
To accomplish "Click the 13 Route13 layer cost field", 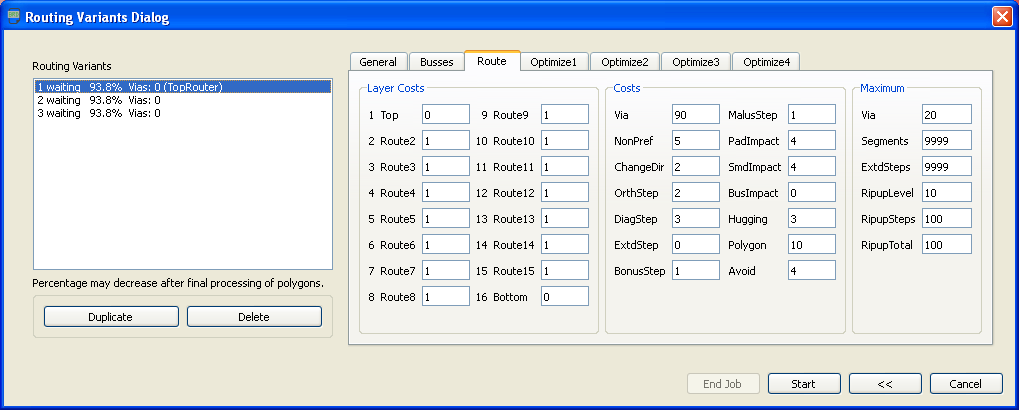I will tap(565, 219).
